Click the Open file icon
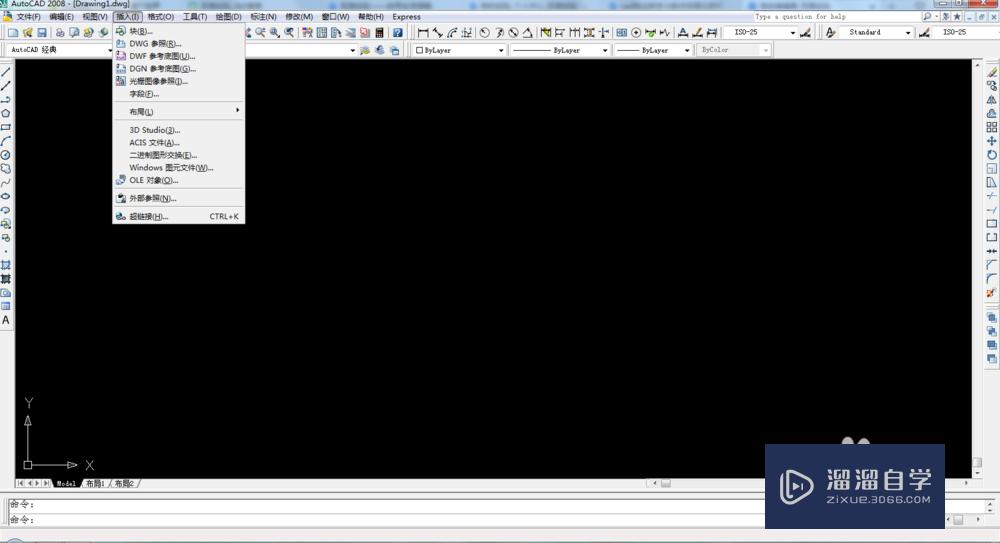The width and height of the screenshot is (1000, 543). click(27, 32)
